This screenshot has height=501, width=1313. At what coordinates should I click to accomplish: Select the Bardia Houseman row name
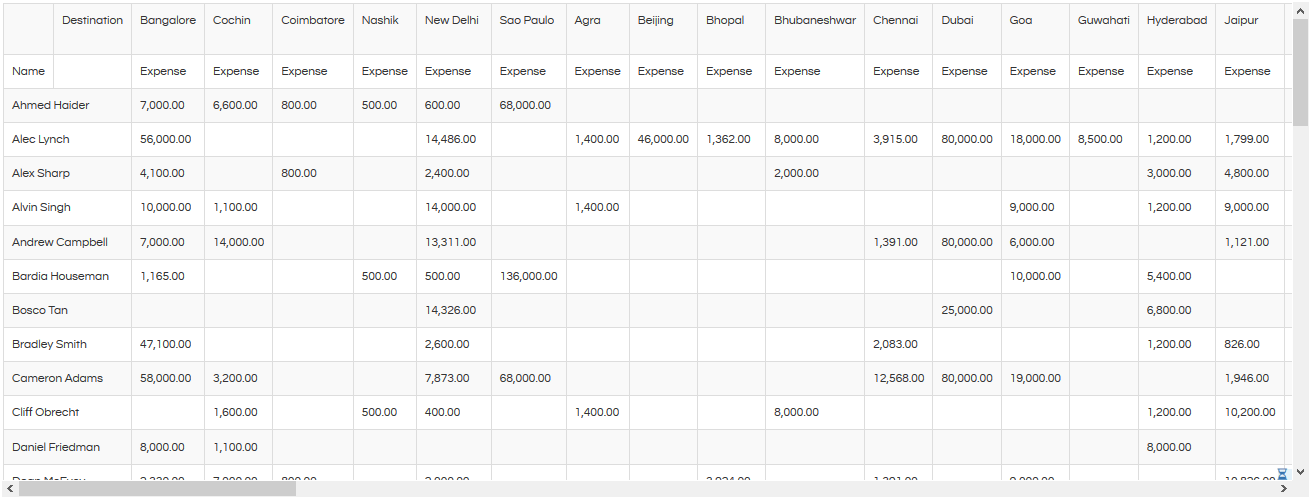pos(67,276)
